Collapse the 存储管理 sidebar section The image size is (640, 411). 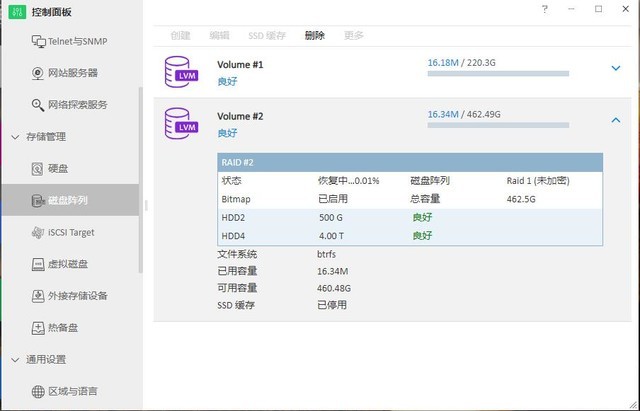[x=14, y=137]
